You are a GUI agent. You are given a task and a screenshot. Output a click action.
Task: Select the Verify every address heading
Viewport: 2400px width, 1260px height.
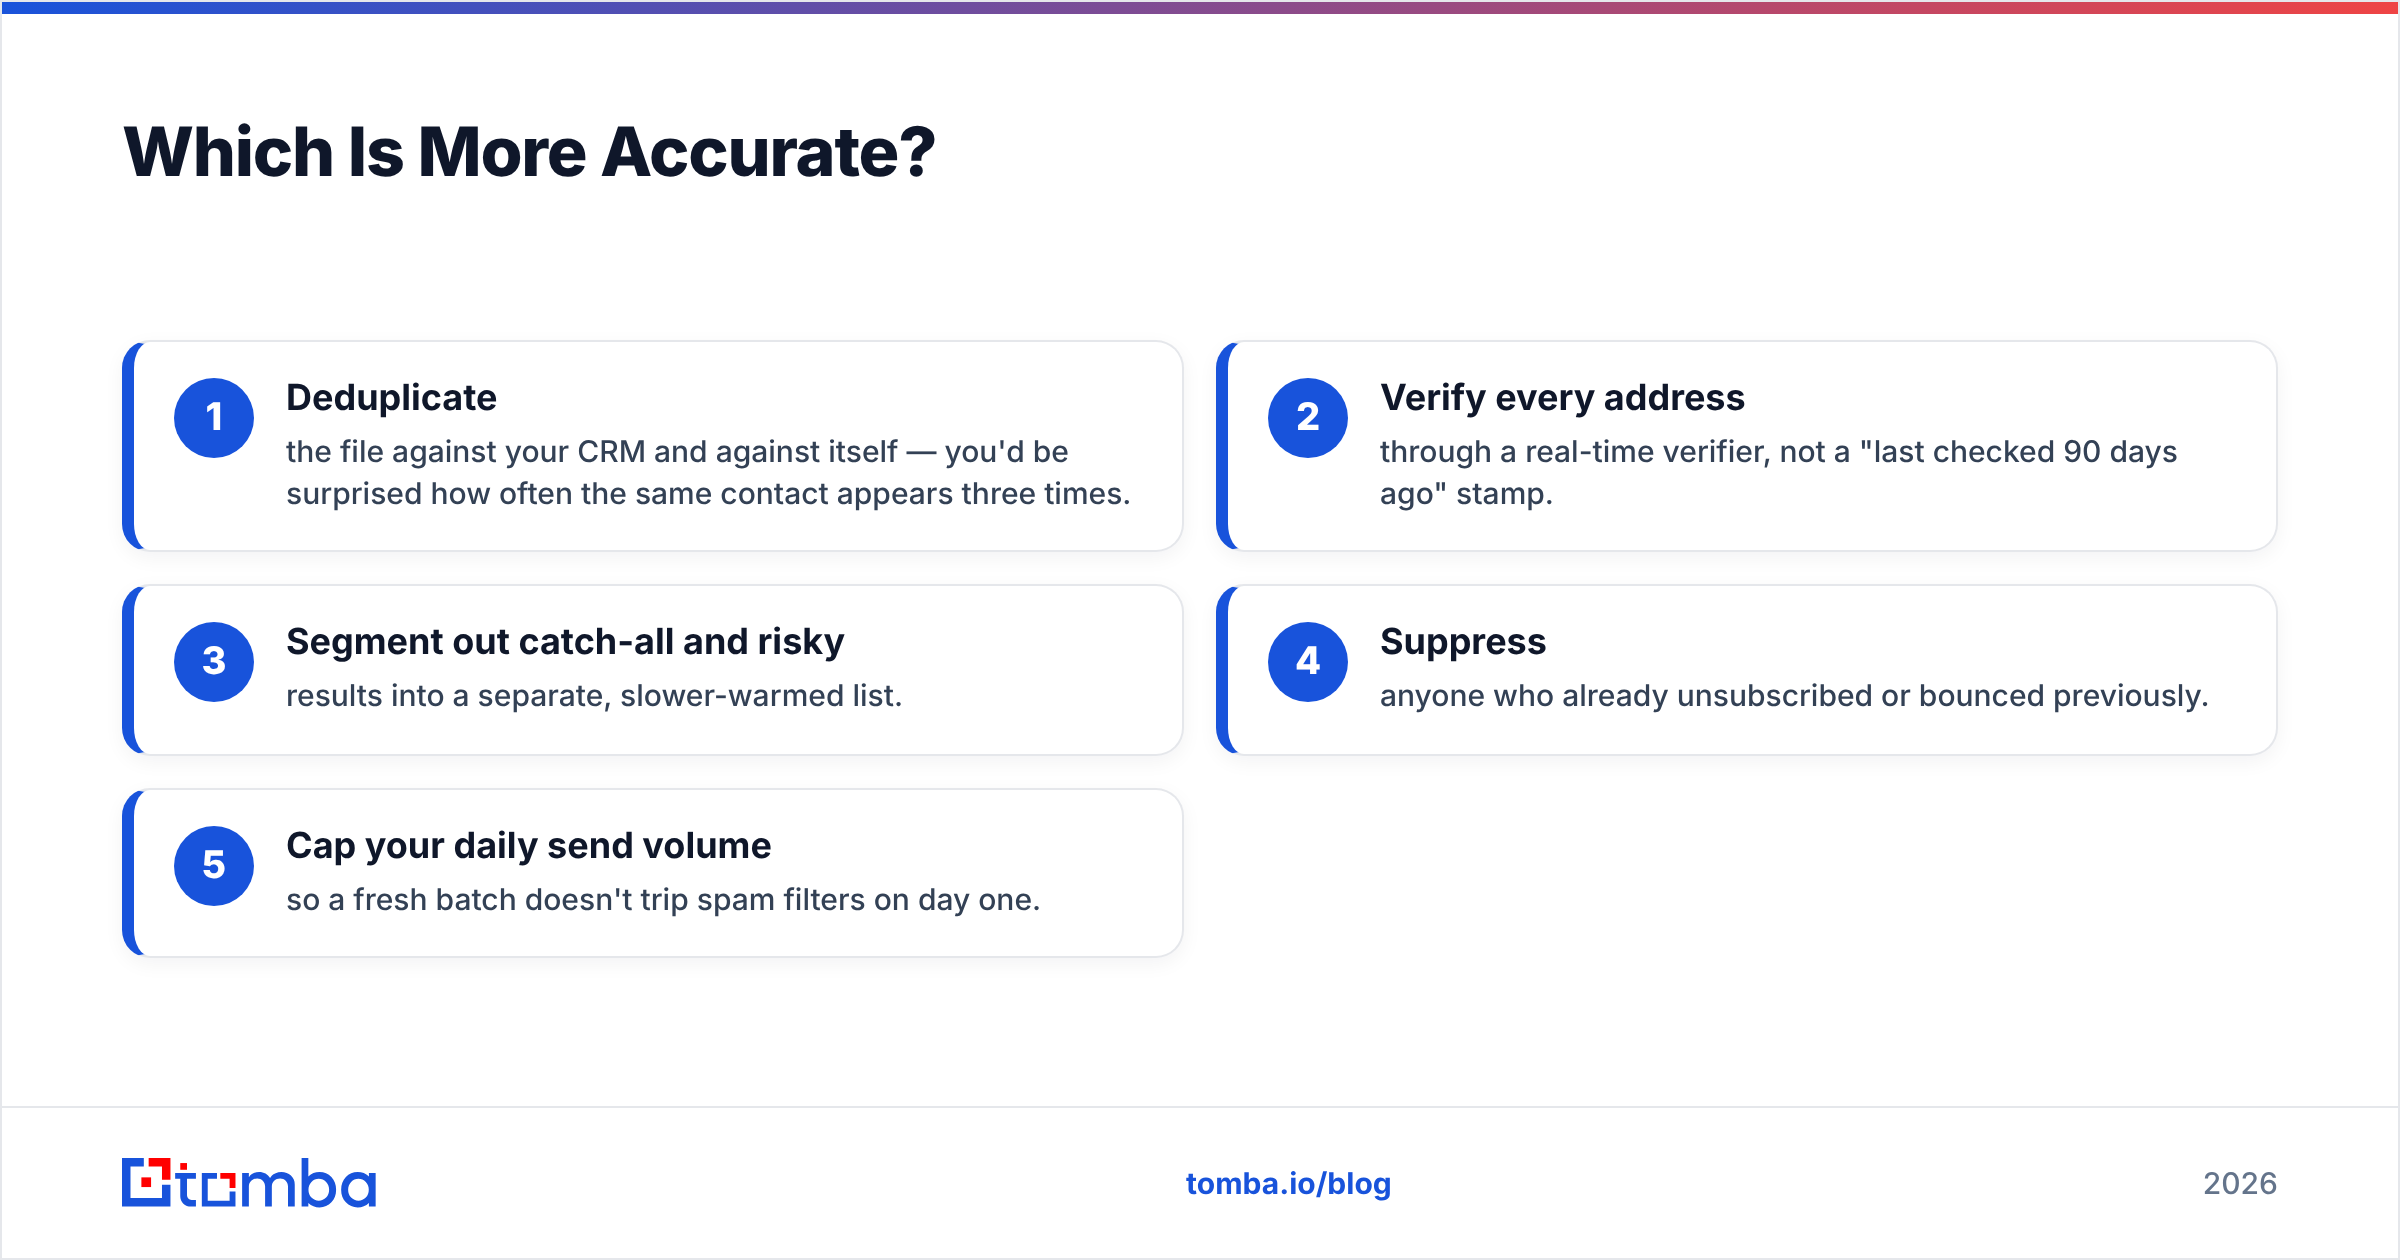coord(1562,398)
